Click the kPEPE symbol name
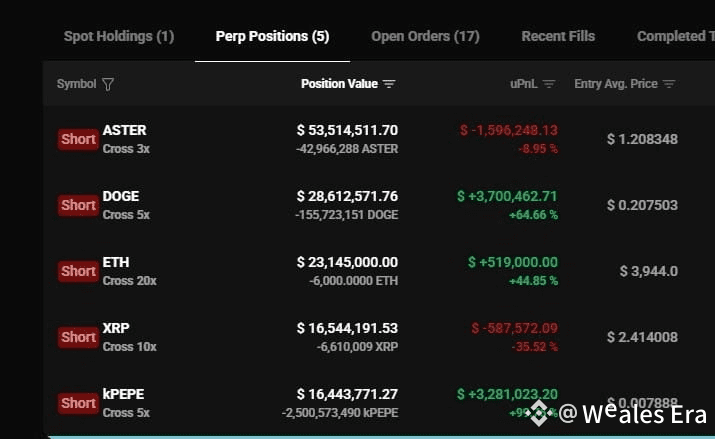The image size is (715, 439). (124, 394)
